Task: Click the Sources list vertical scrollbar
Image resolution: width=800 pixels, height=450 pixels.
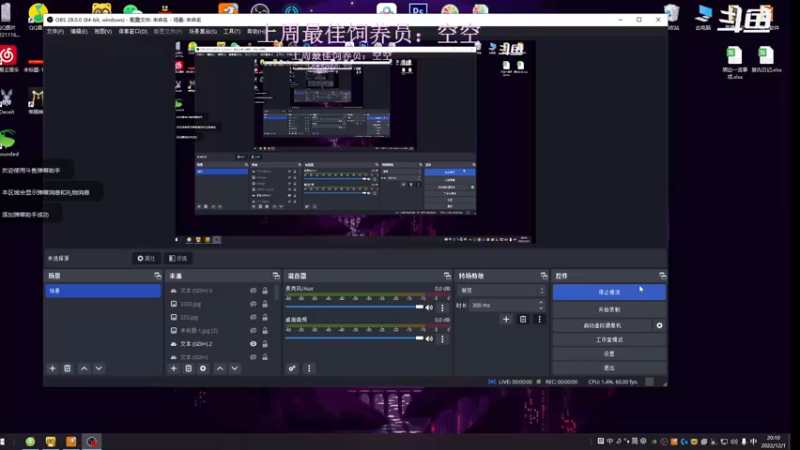Action: (x=277, y=292)
